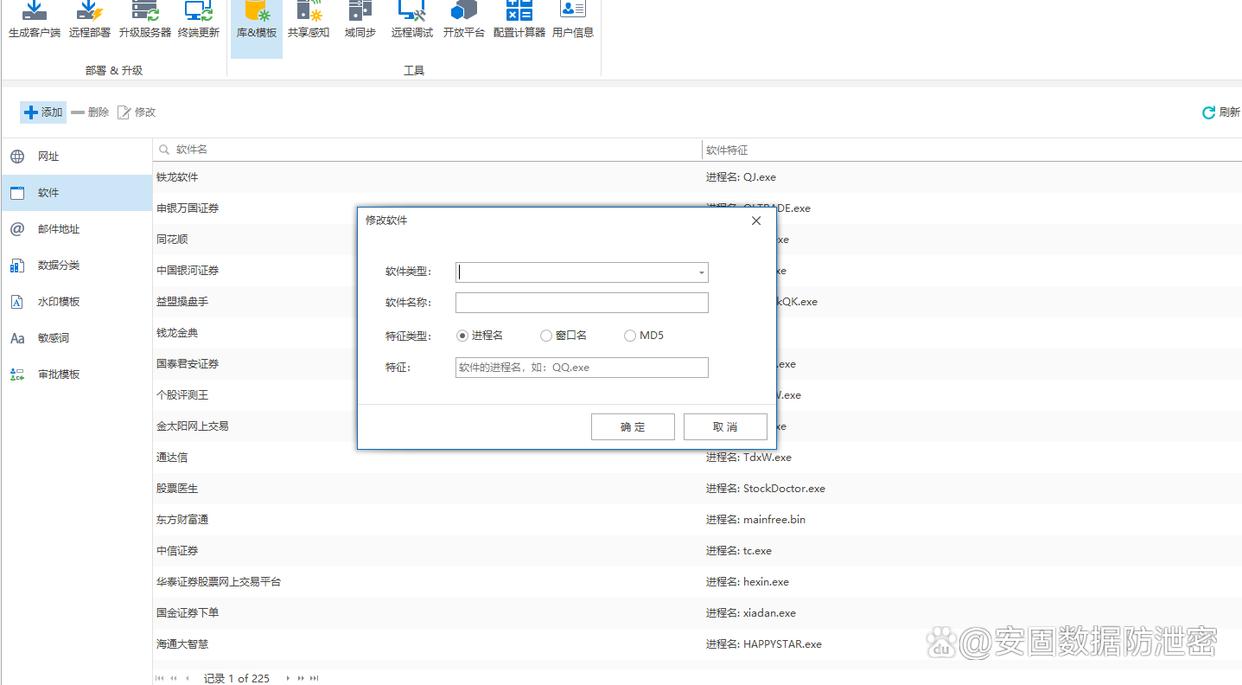This screenshot has height=685, width=1242.
Task: Open the 远程部署 tool
Action: click(x=89, y=14)
